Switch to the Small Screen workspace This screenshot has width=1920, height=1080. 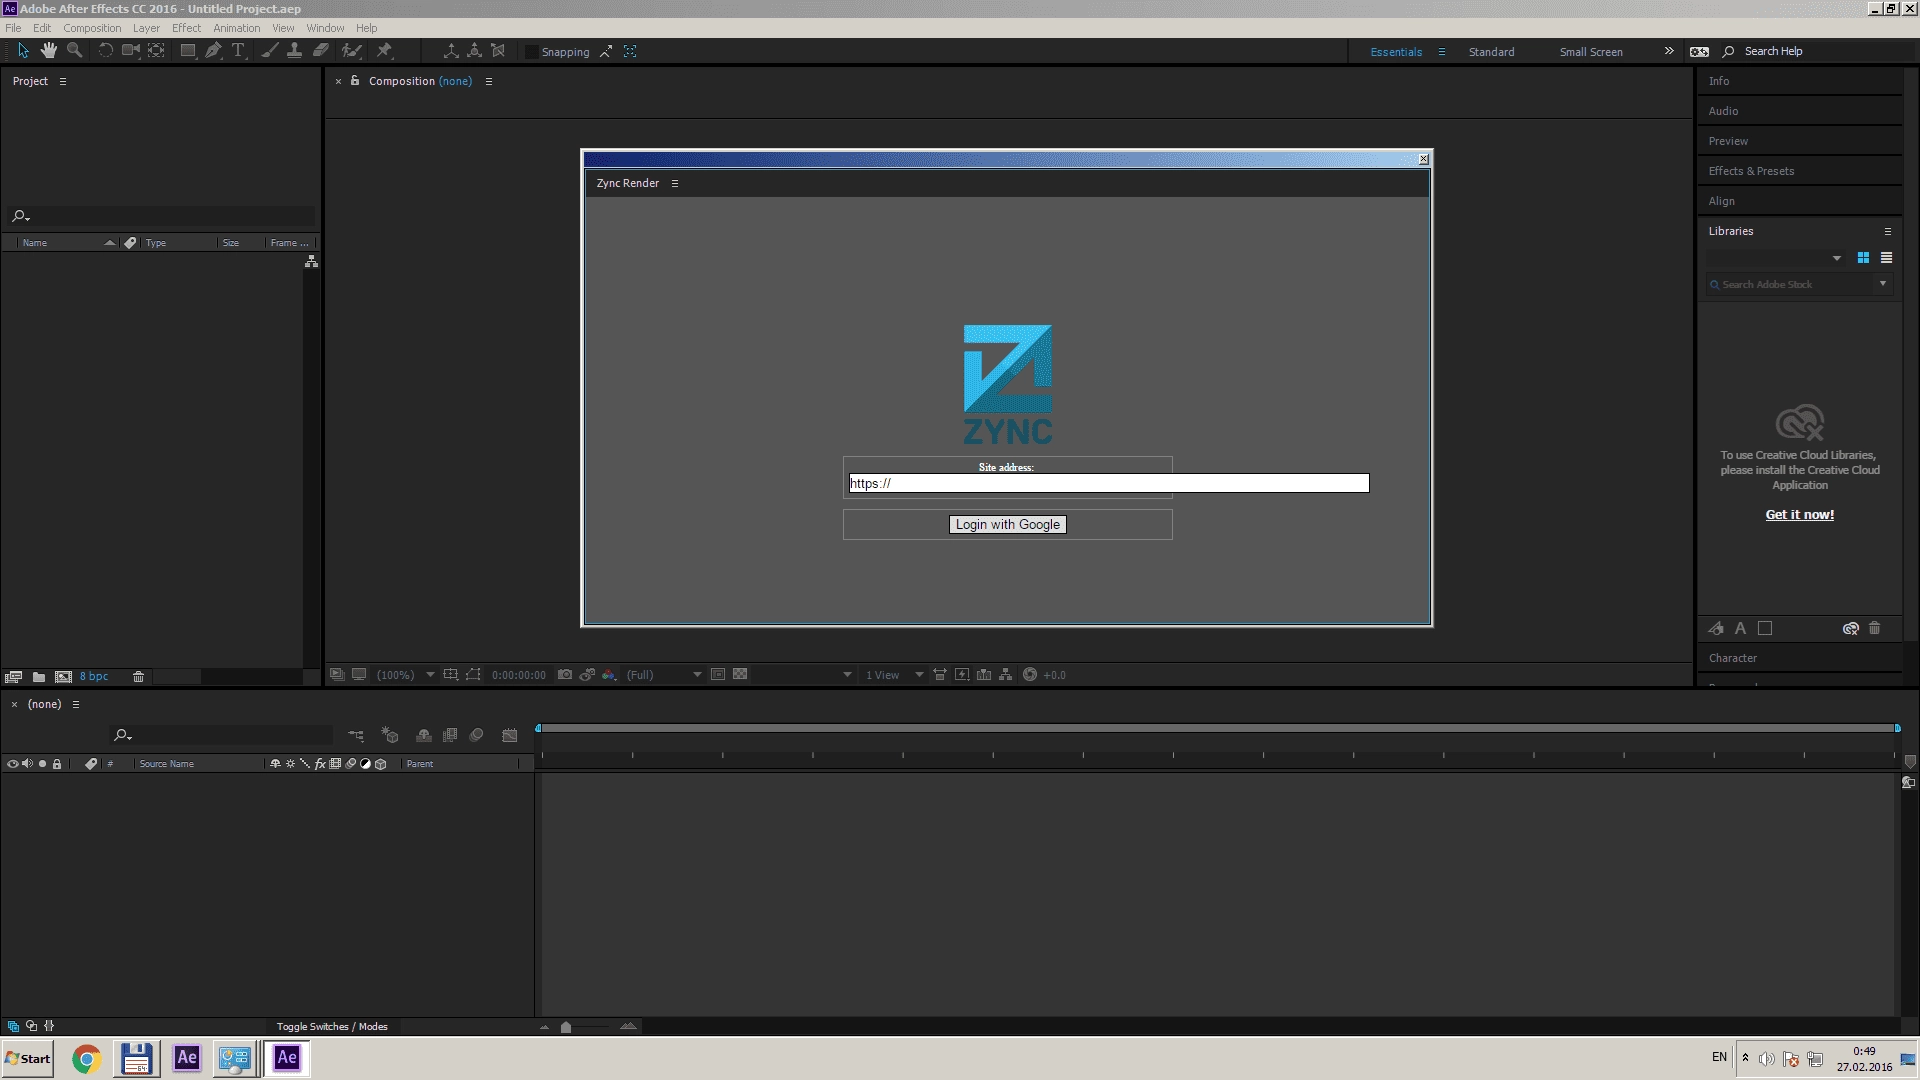1591,52
